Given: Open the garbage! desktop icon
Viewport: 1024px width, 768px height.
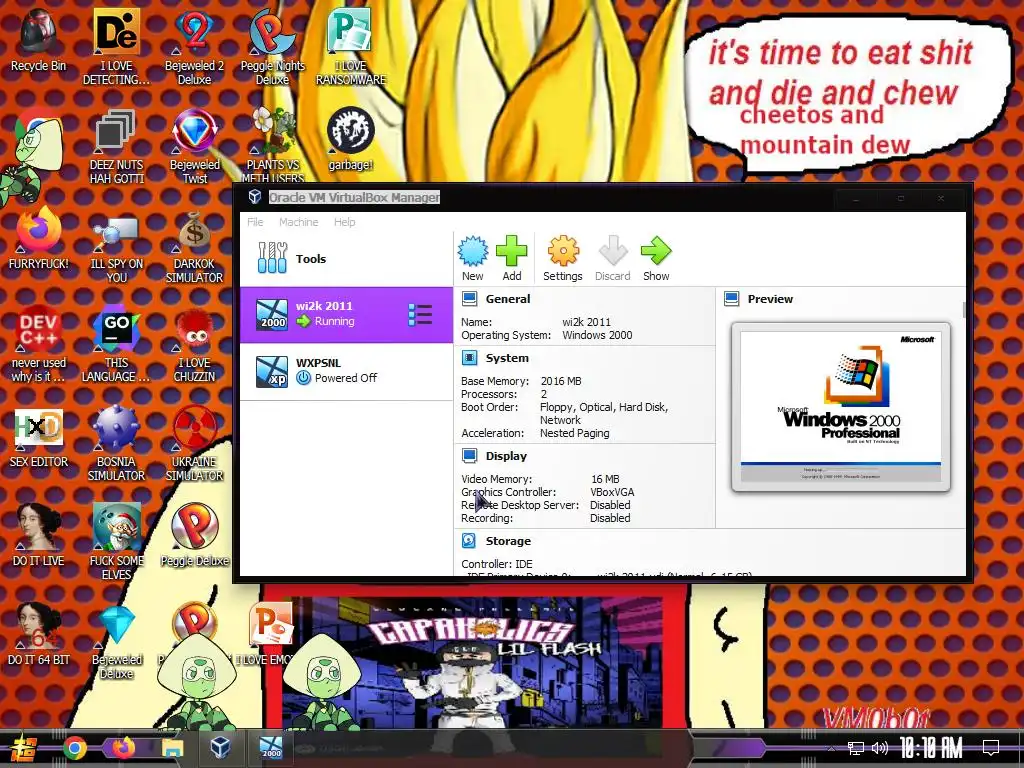Looking at the screenshot, I should pyautogui.click(x=351, y=140).
